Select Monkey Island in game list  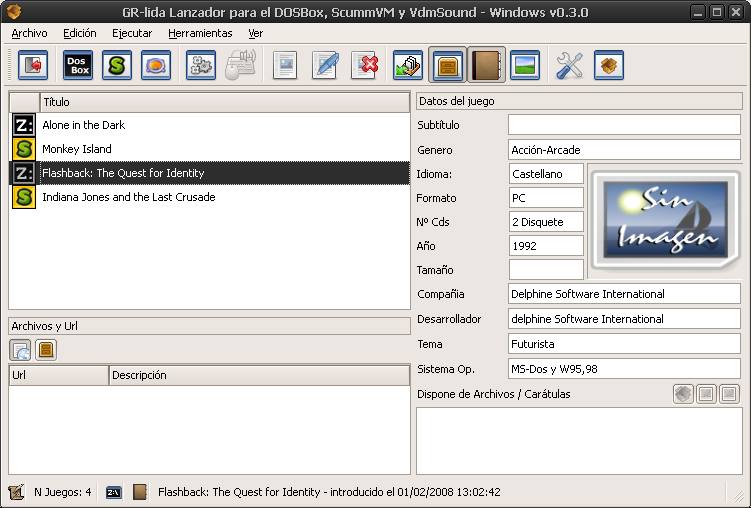tap(77, 149)
